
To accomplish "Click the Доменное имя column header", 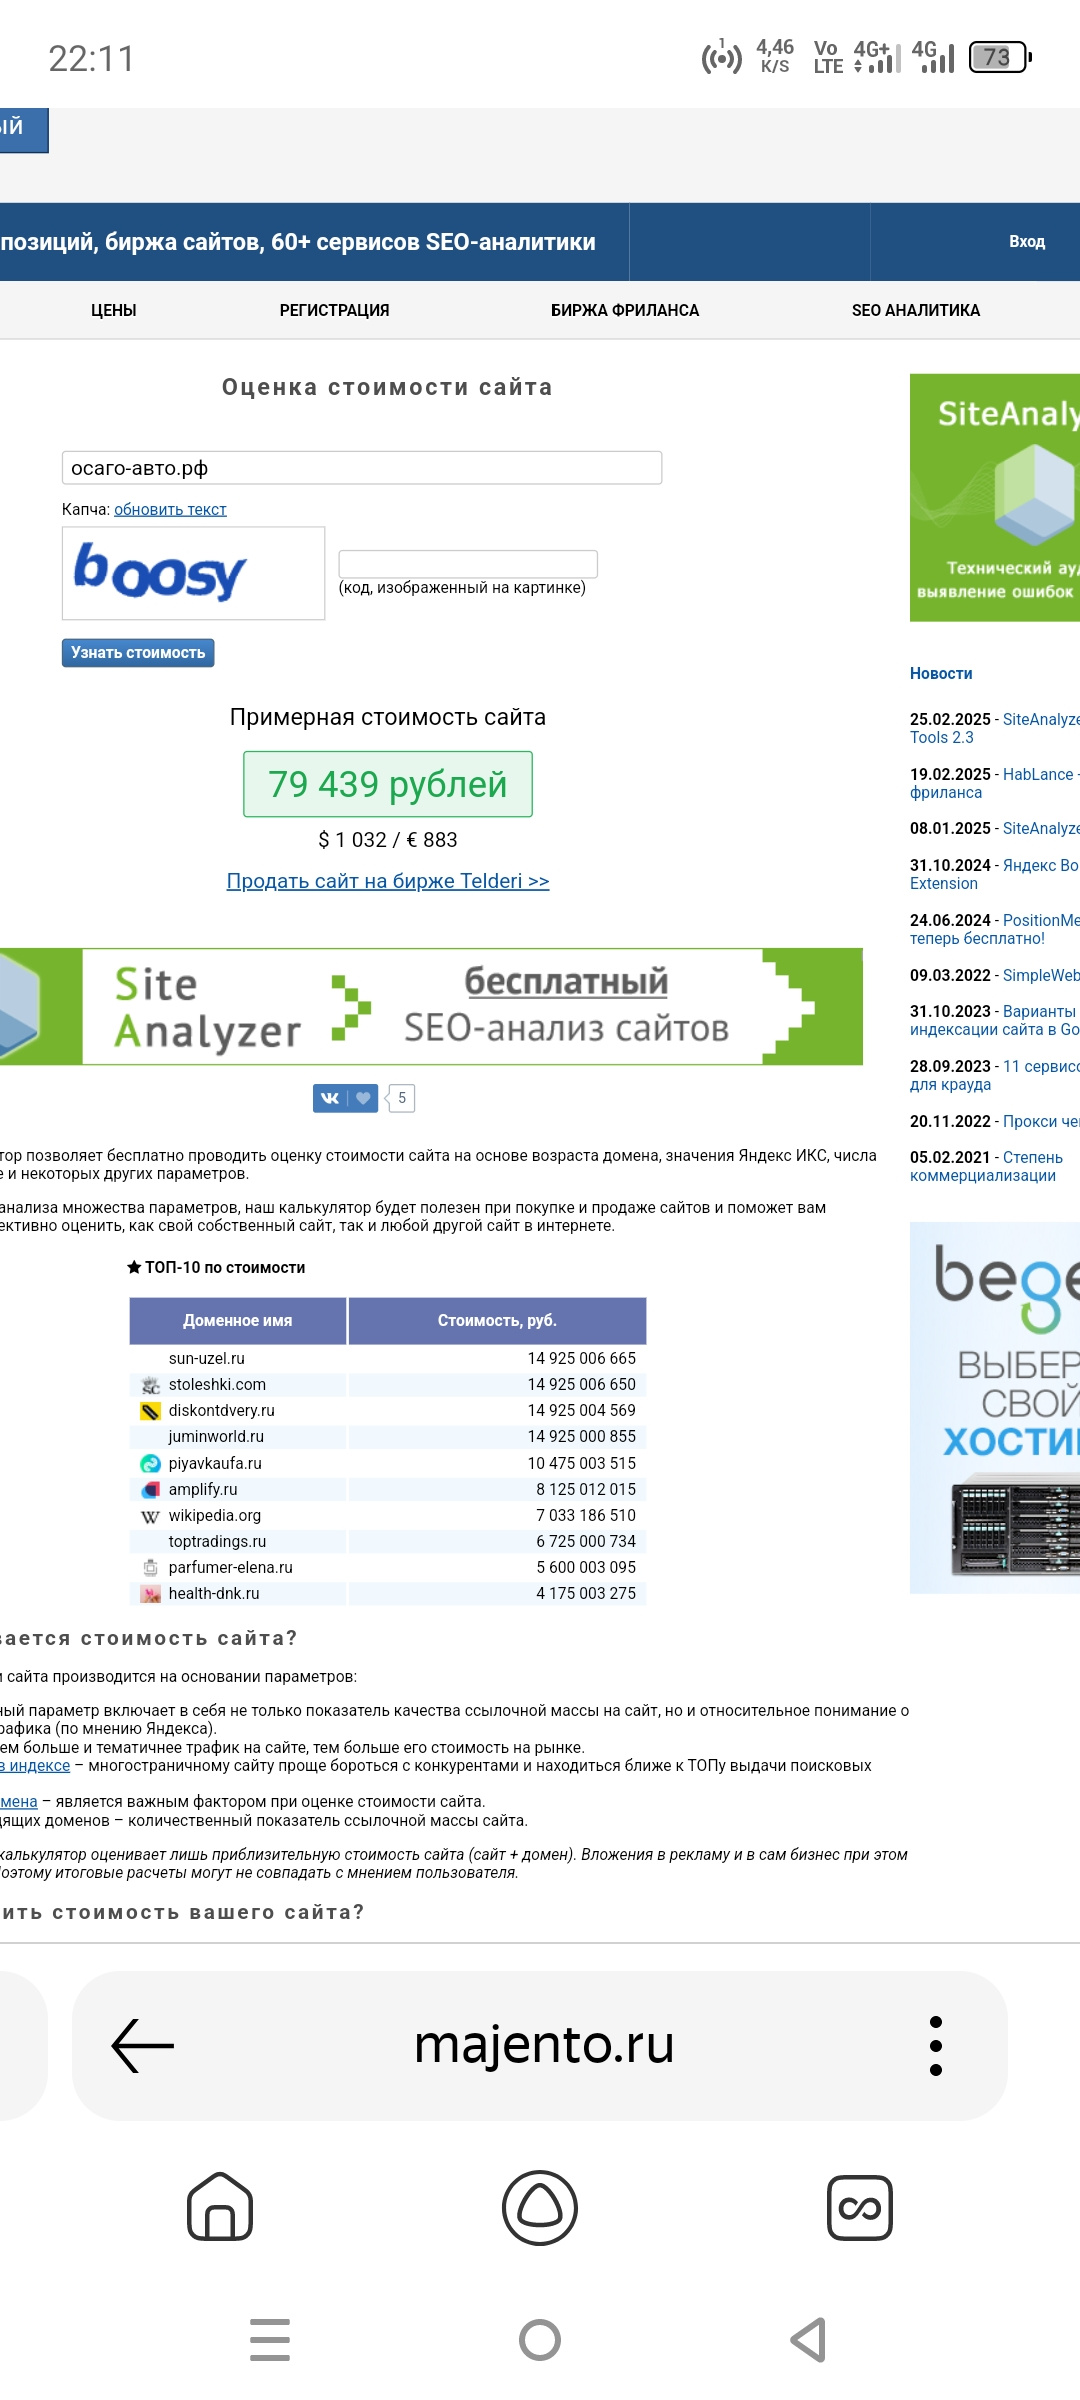I will pos(238,1321).
